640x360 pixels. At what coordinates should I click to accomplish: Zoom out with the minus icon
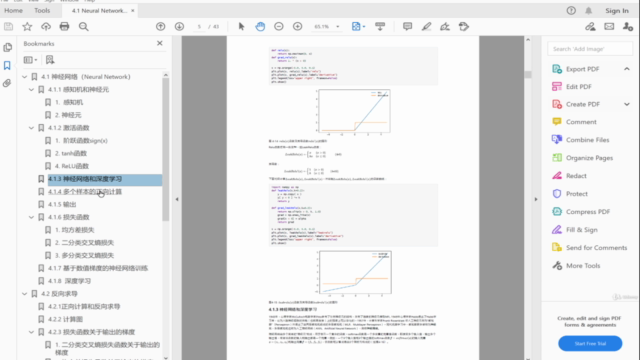tap(279, 27)
